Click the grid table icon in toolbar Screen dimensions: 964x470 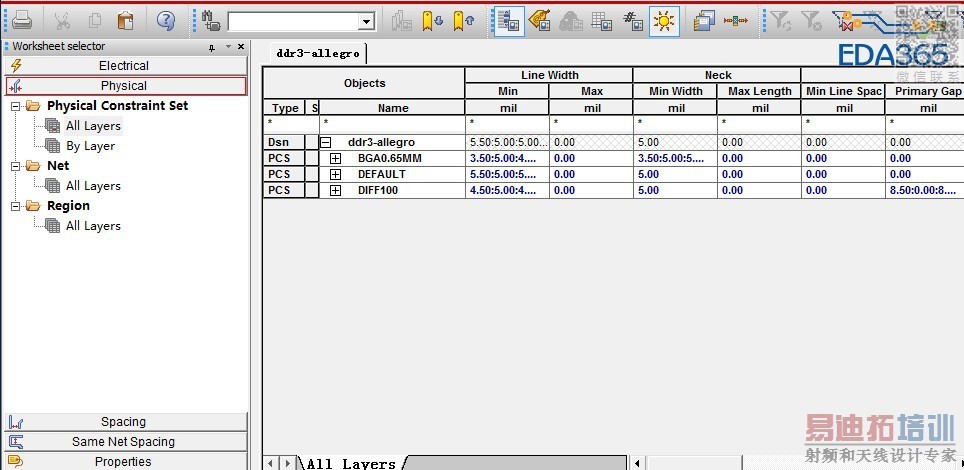[x=601, y=21]
